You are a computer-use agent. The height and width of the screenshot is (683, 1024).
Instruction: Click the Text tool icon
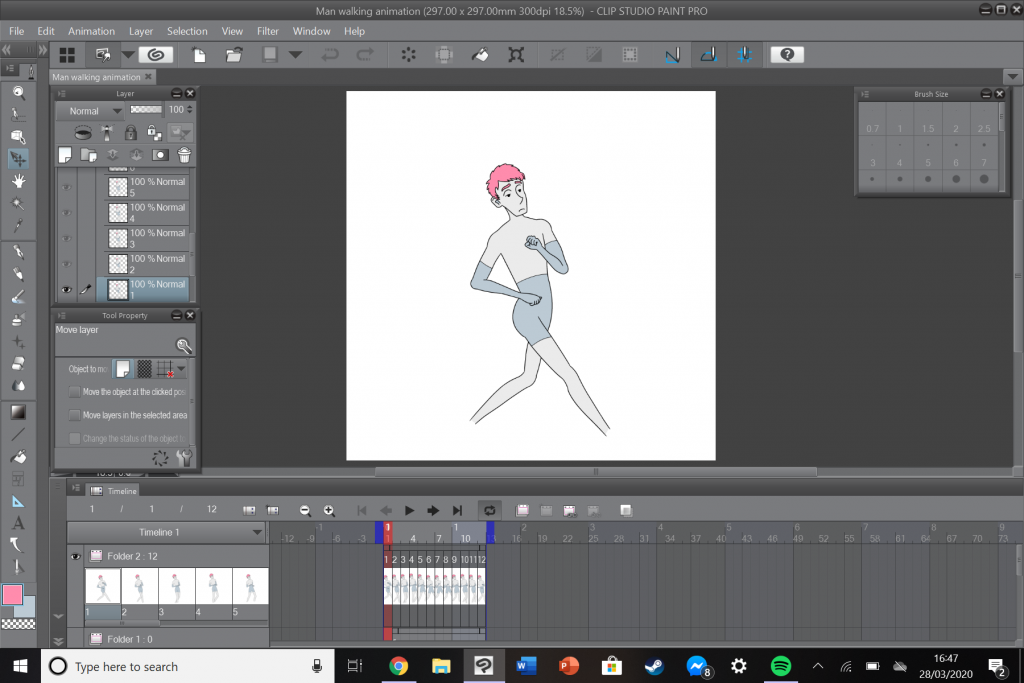(x=18, y=523)
